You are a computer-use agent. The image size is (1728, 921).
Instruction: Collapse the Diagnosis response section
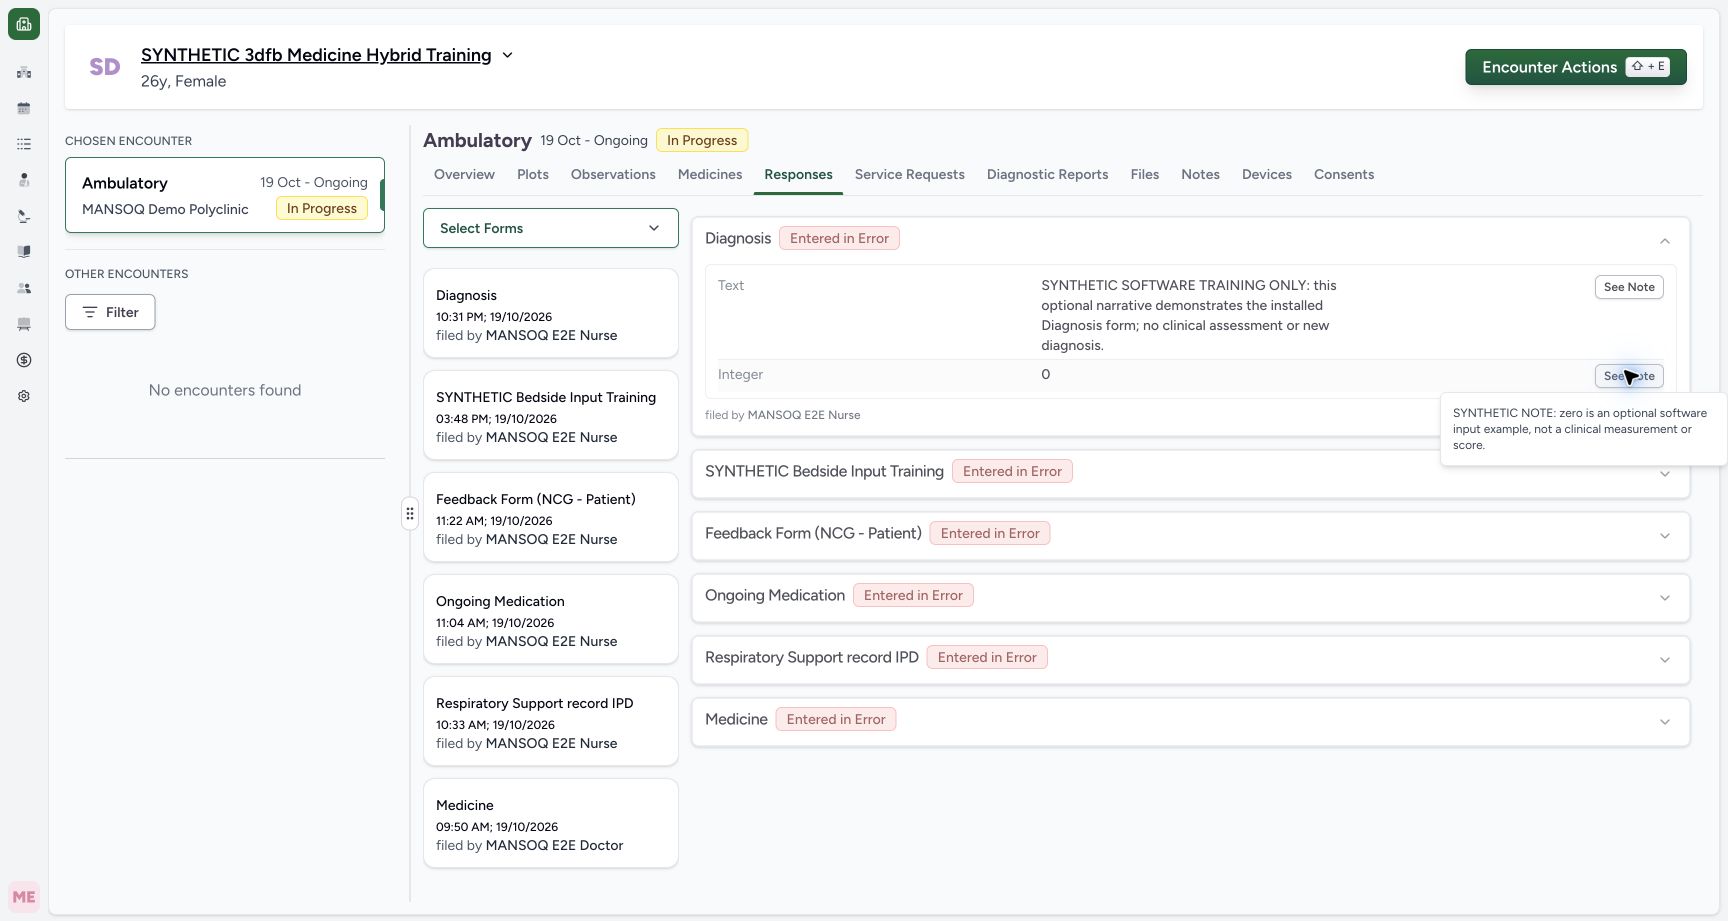[1665, 241]
